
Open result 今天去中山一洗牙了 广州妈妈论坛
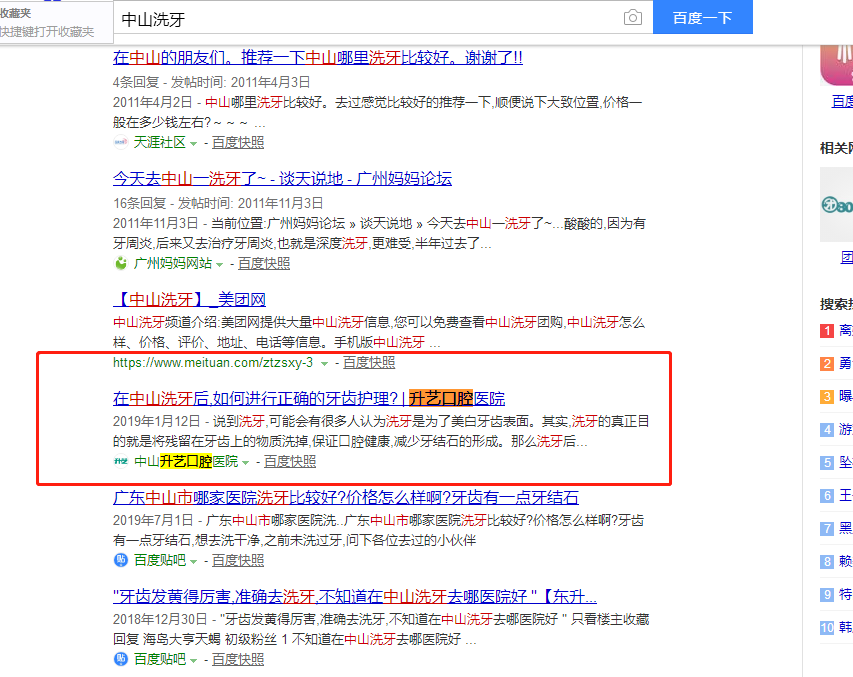[x=282, y=179]
